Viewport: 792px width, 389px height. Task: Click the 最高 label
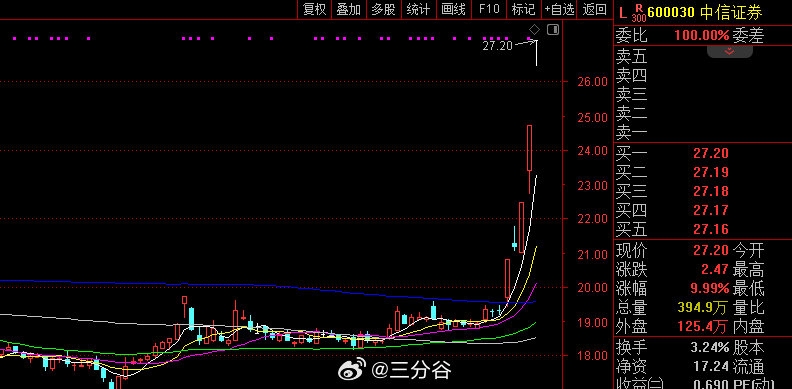(748, 269)
